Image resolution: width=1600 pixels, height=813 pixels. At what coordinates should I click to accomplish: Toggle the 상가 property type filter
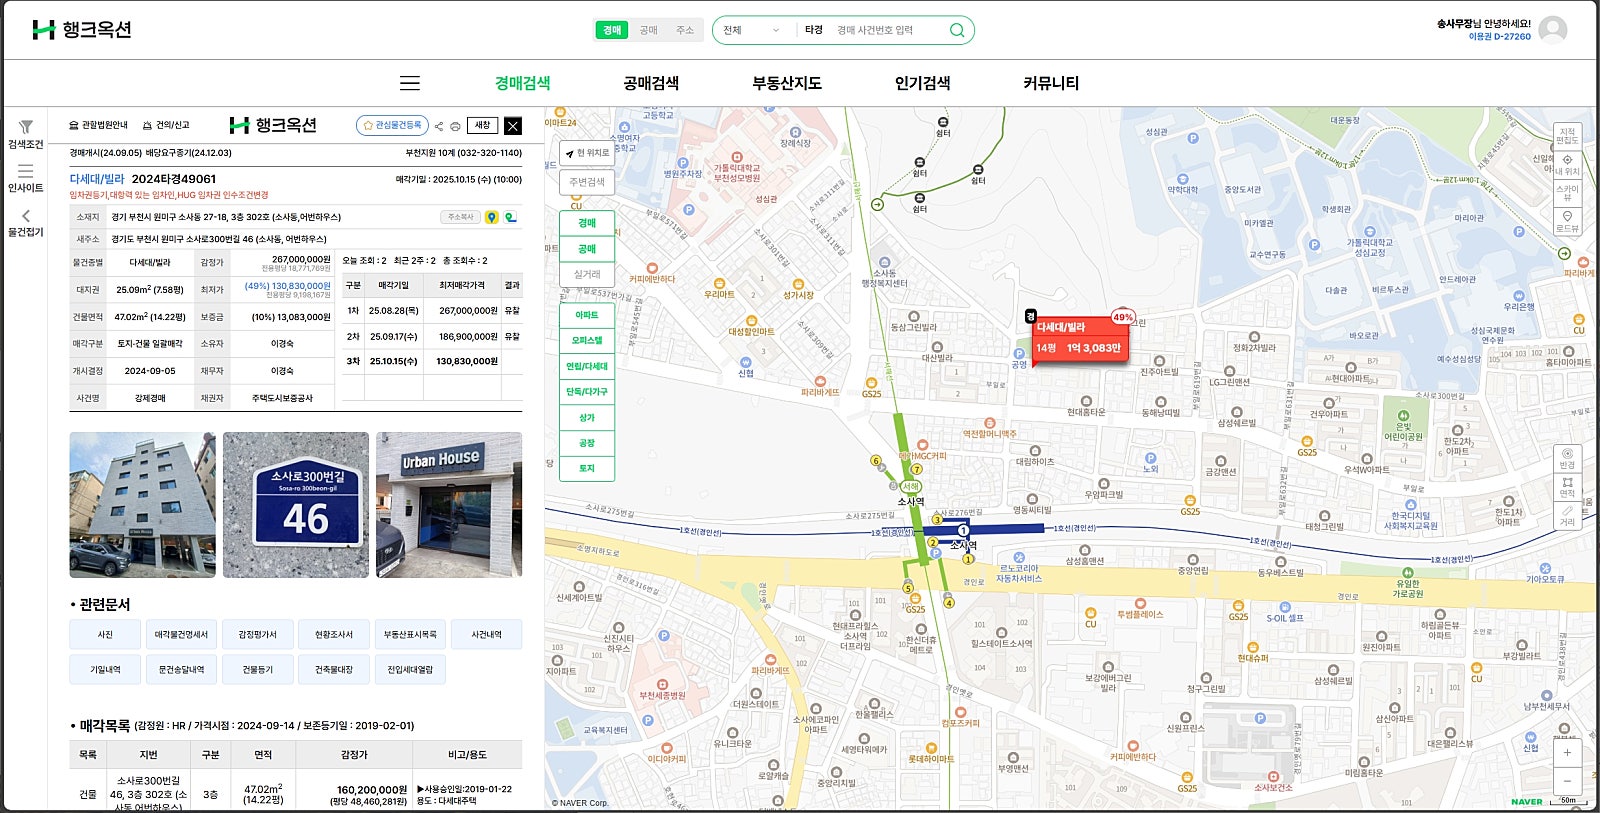587,418
